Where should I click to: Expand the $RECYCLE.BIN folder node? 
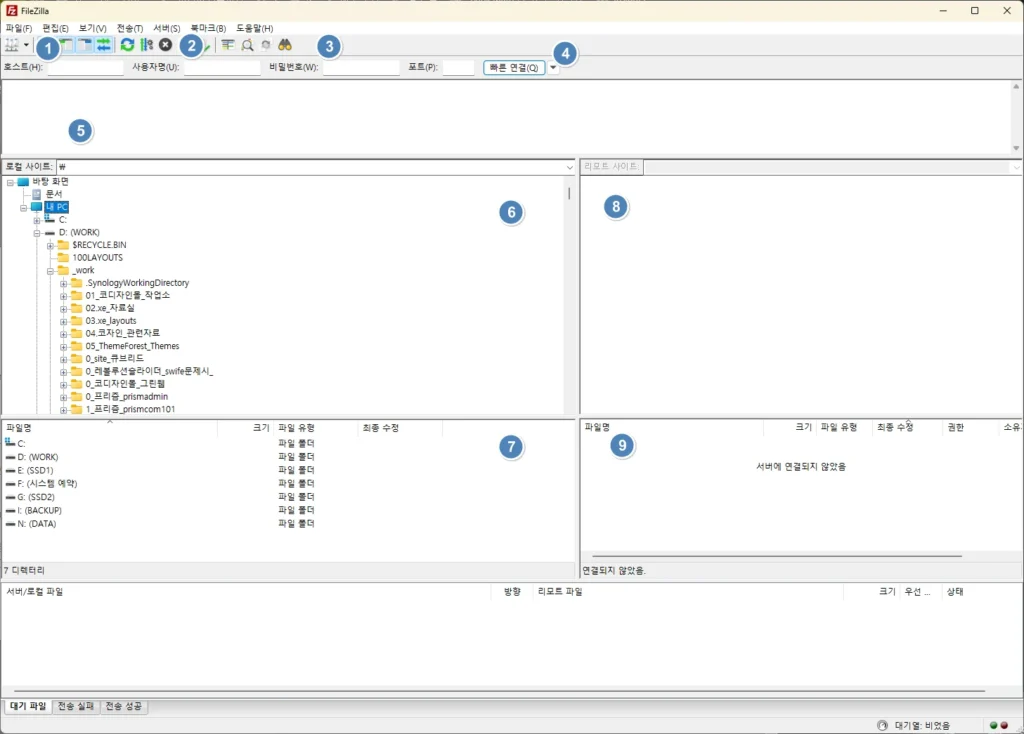pos(50,246)
